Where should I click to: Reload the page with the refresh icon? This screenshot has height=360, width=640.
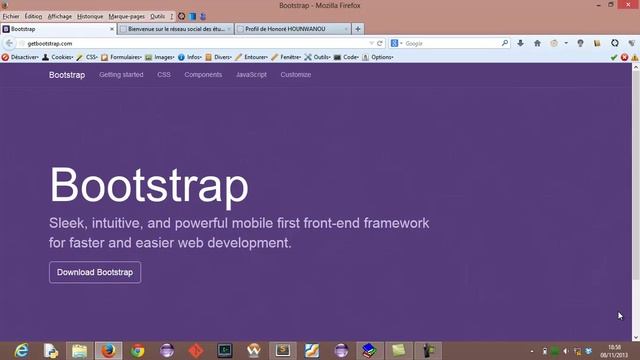coord(380,43)
